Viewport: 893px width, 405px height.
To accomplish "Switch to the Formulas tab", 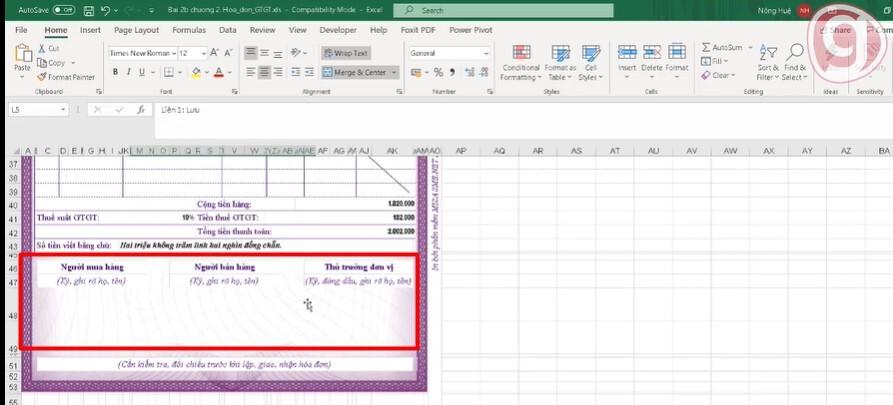I will (189, 30).
